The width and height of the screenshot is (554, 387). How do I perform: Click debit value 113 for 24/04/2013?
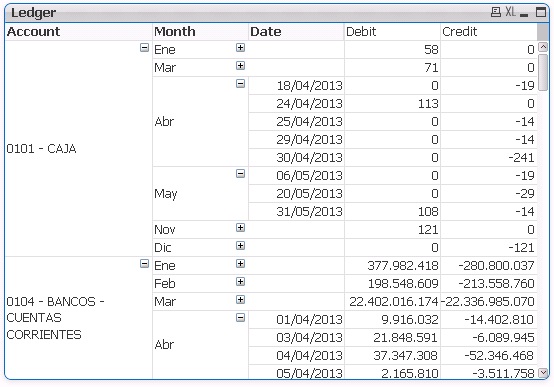[392, 104]
